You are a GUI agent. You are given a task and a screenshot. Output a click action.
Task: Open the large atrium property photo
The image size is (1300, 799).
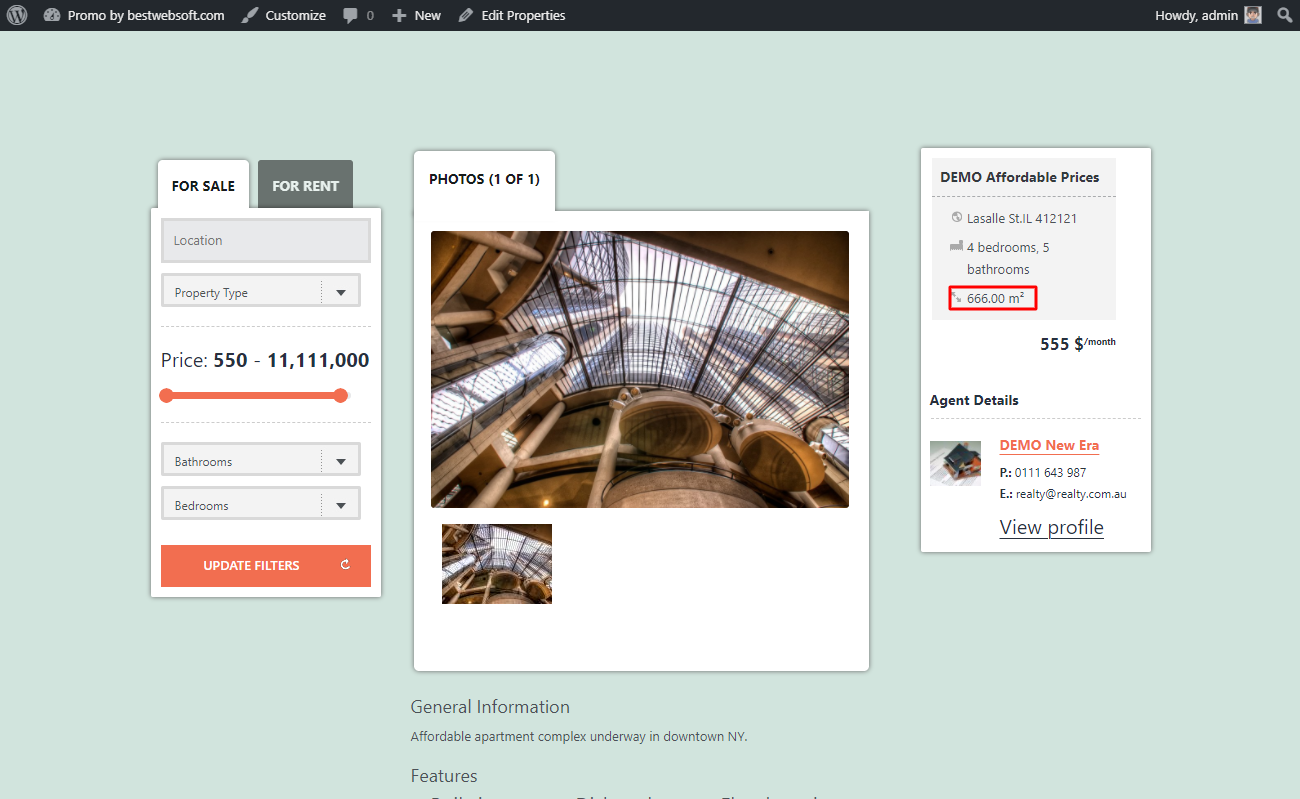640,369
